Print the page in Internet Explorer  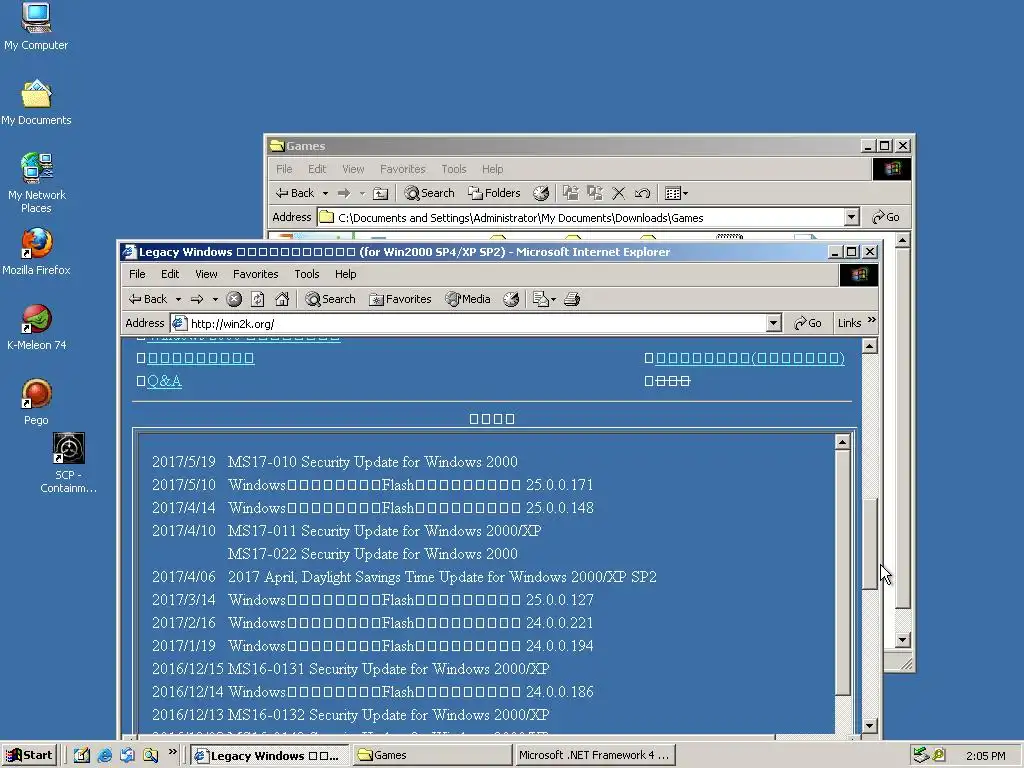[572, 299]
